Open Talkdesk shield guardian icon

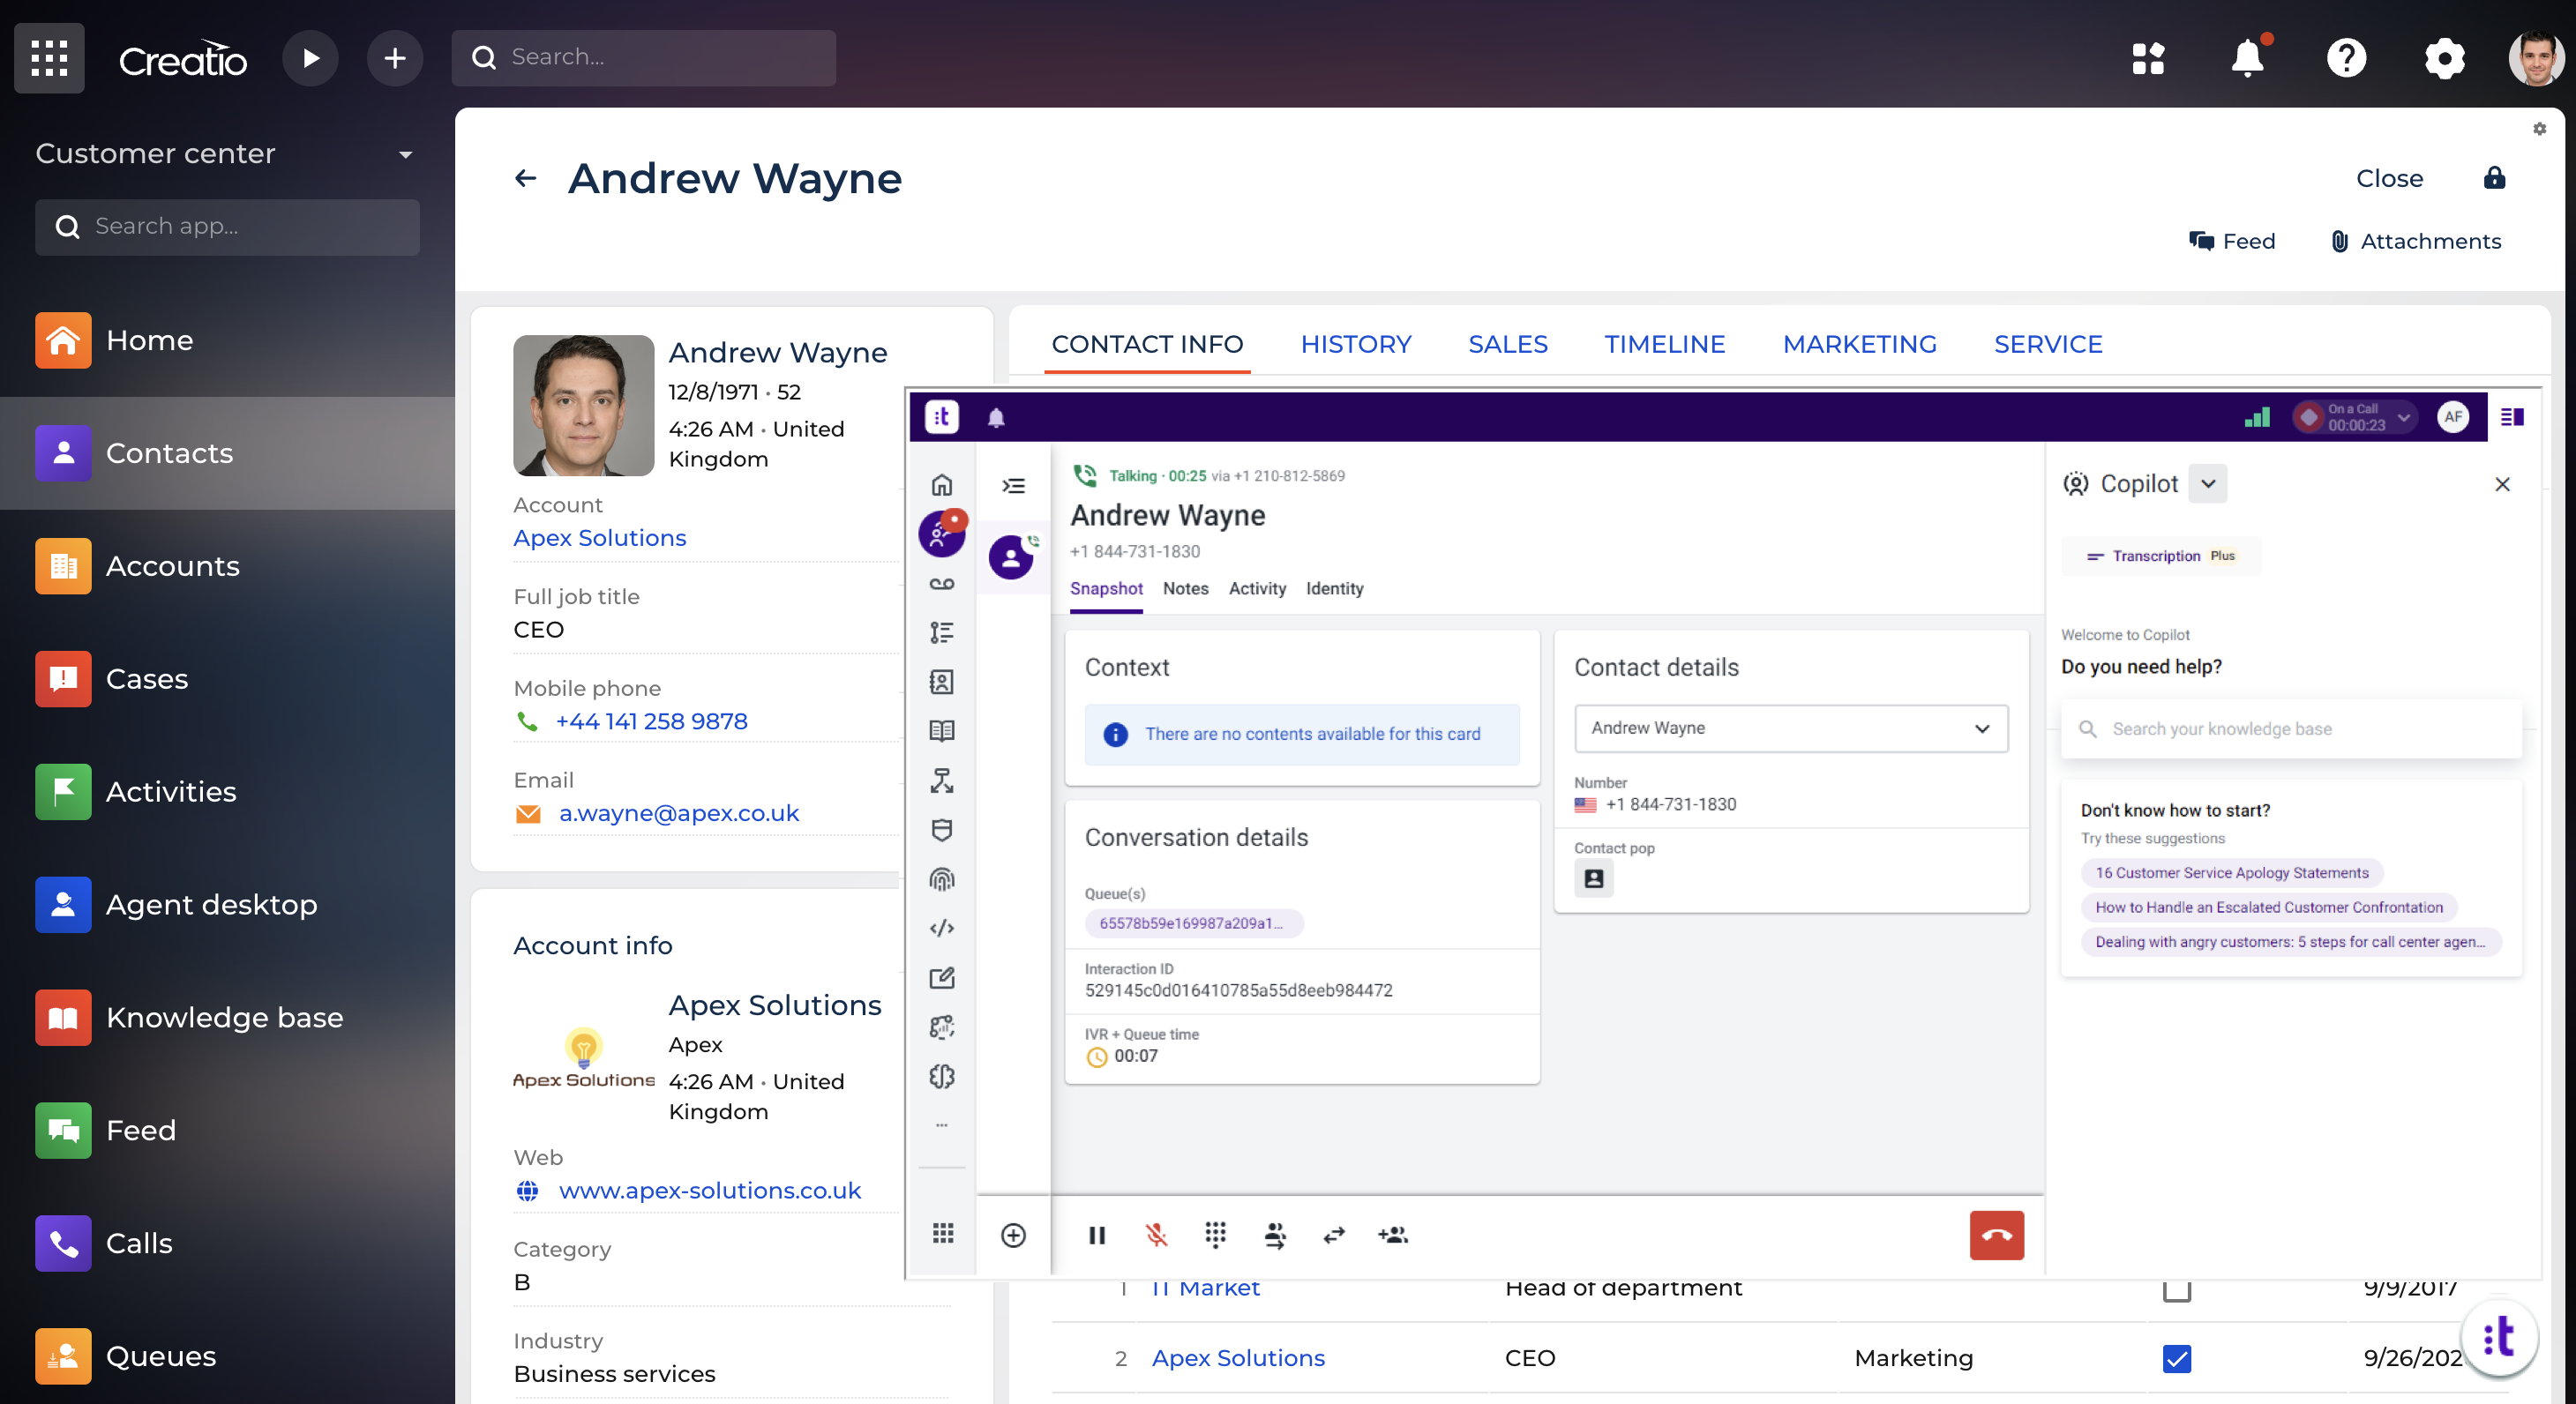(x=941, y=830)
